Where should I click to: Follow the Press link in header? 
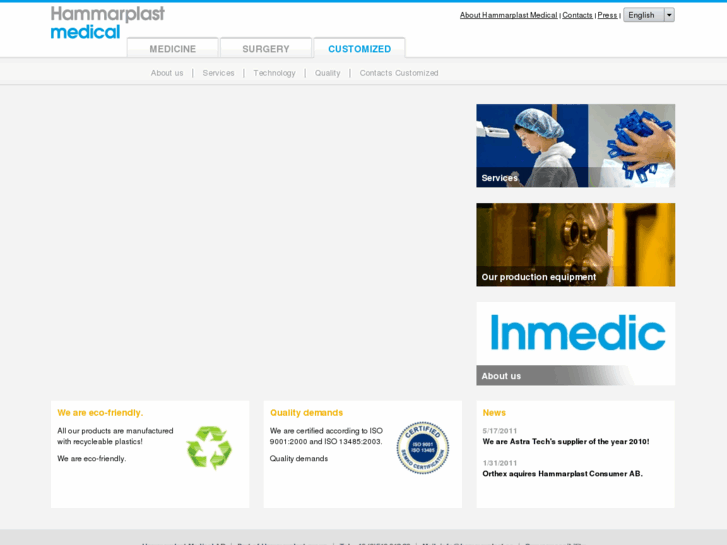click(607, 15)
